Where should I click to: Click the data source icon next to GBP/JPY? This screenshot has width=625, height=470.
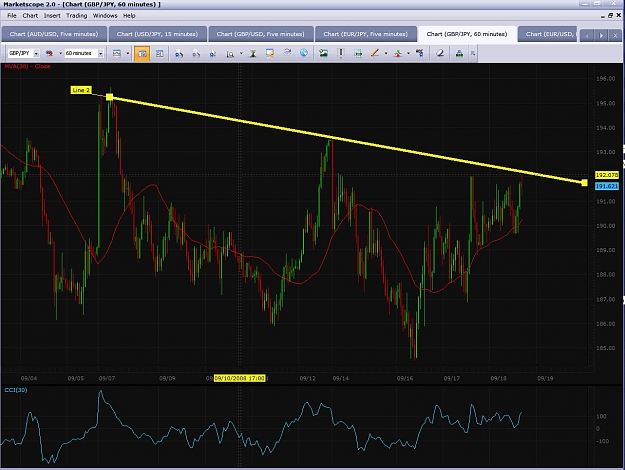click(x=50, y=53)
